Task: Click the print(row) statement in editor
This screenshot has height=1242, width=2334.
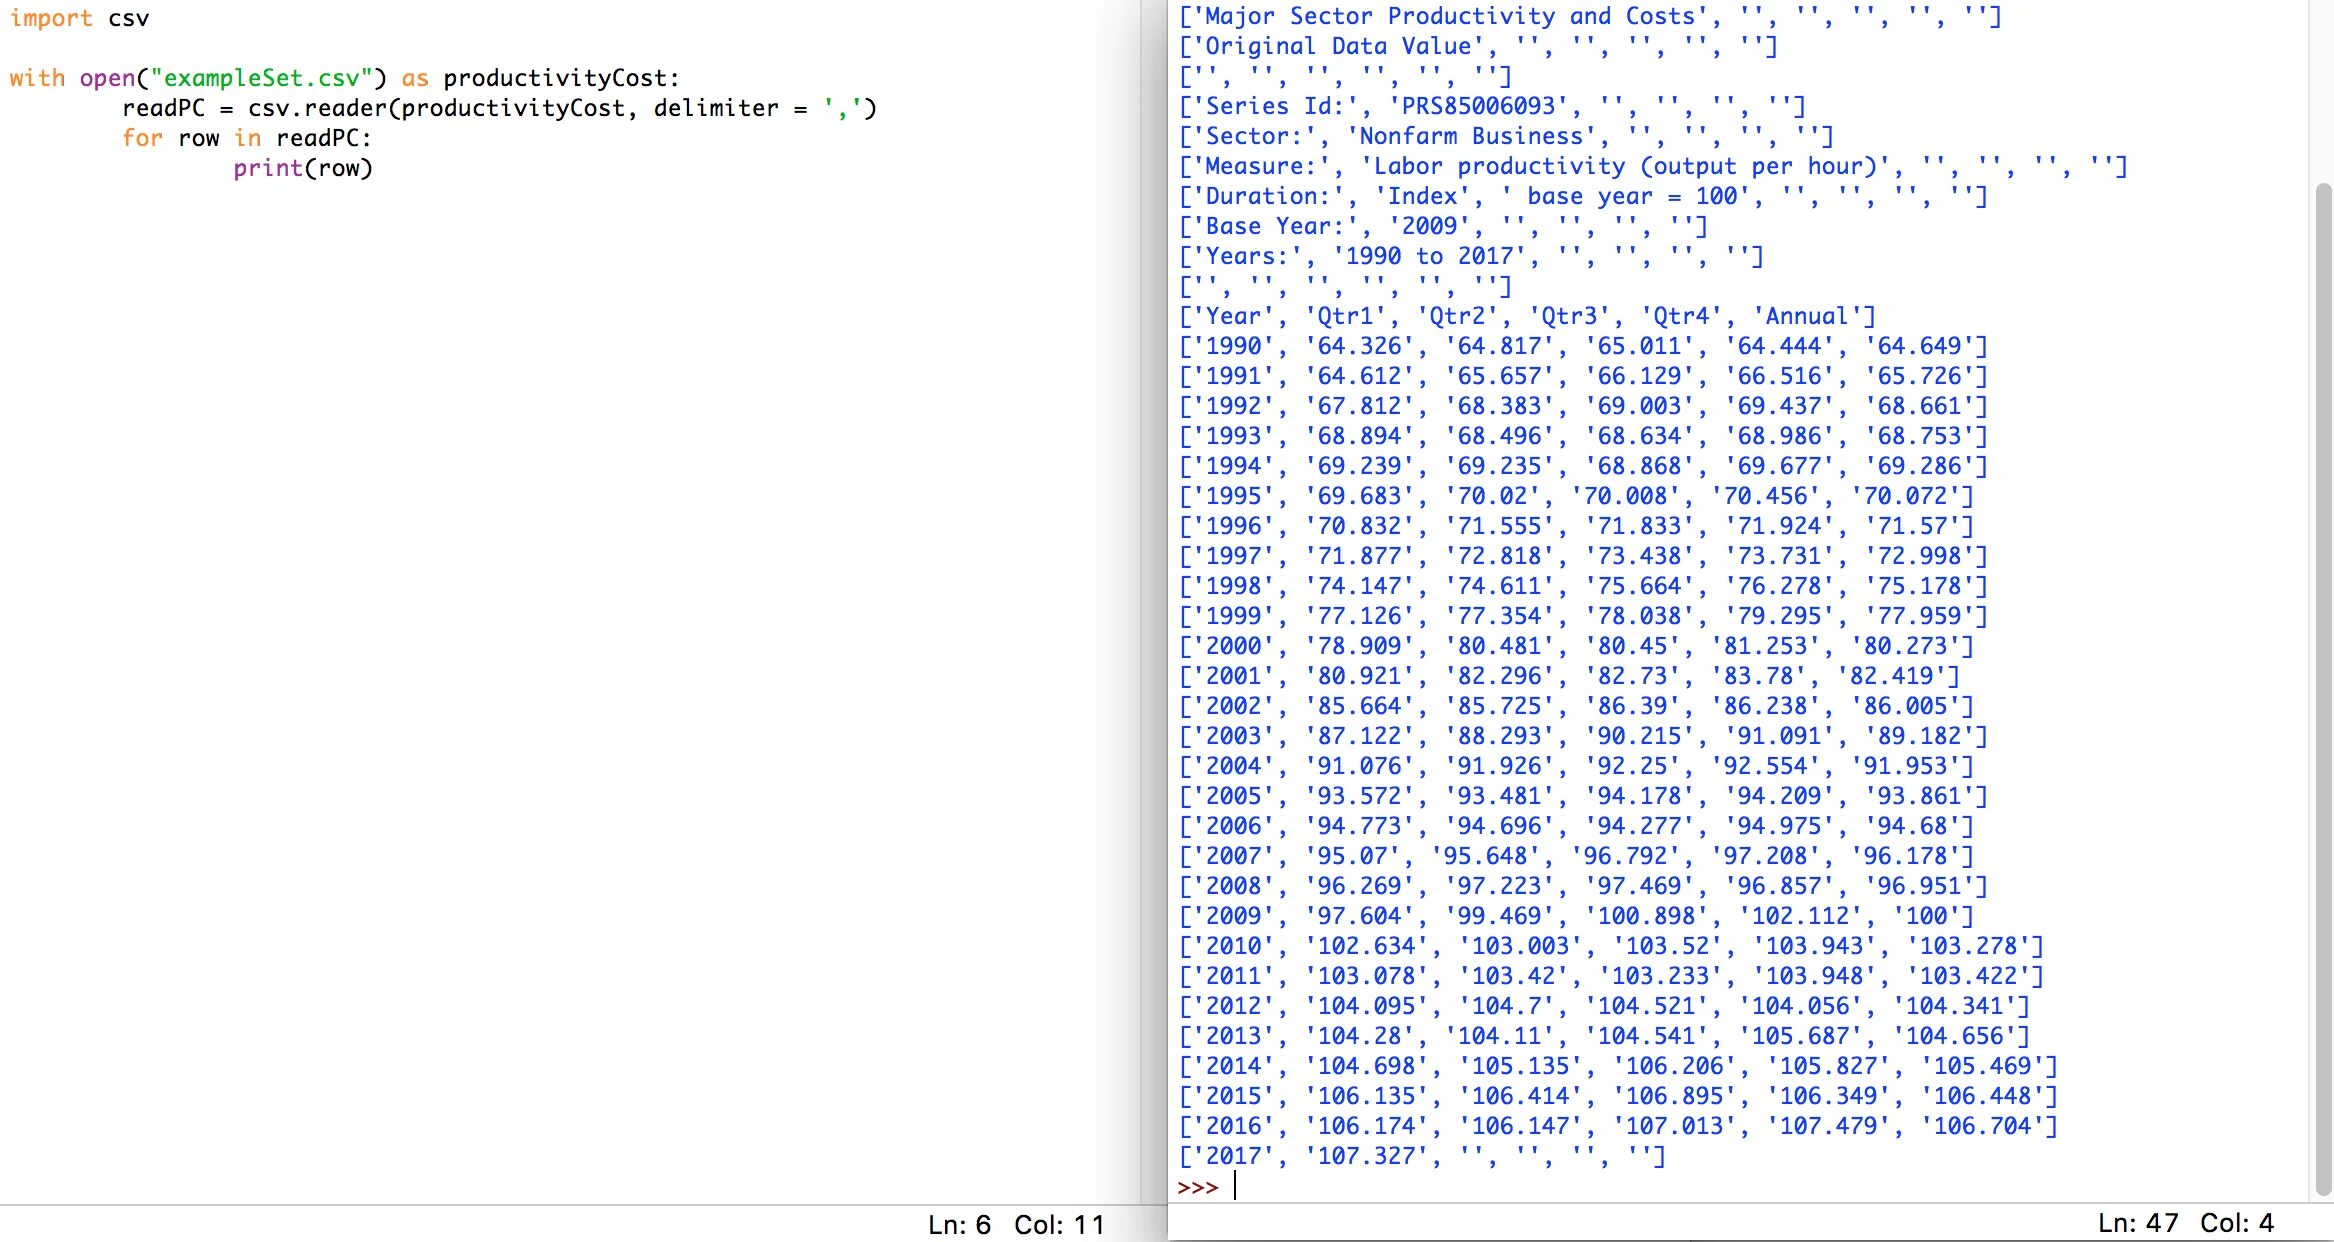Action: tap(302, 168)
